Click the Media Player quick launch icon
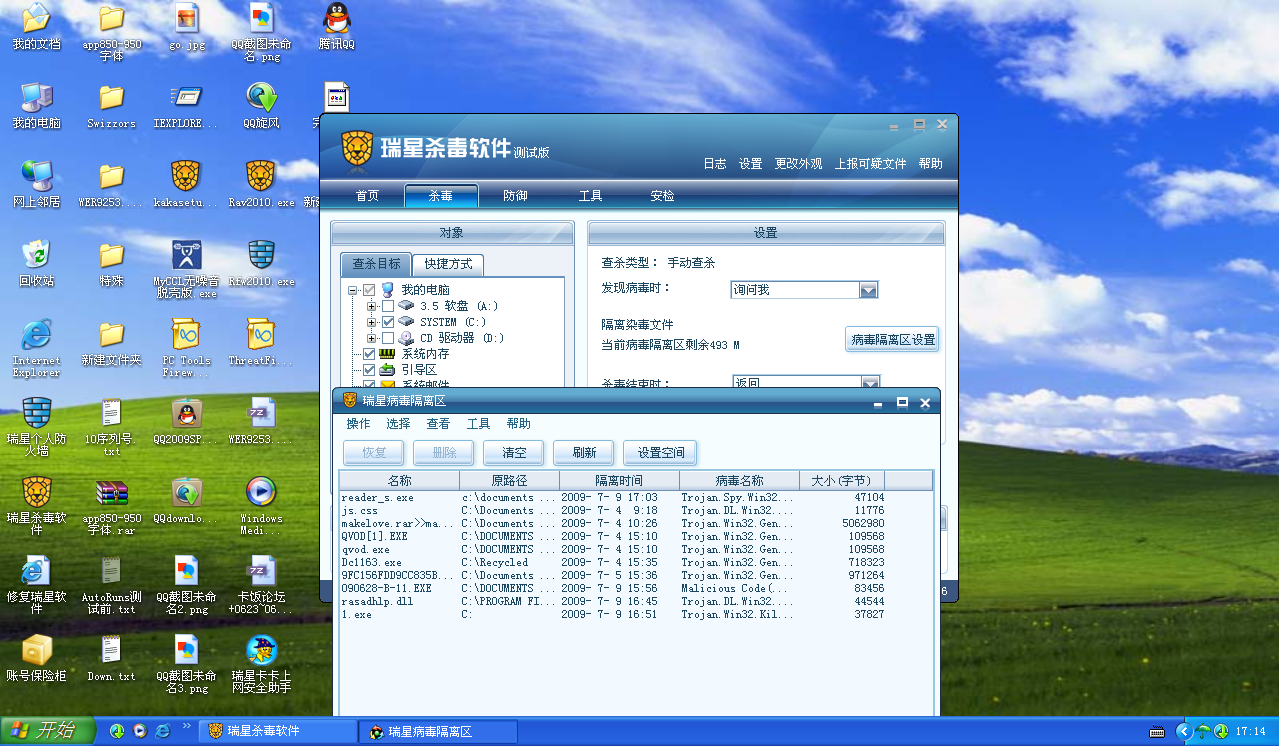This screenshot has width=1279, height=746. click(x=140, y=731)
